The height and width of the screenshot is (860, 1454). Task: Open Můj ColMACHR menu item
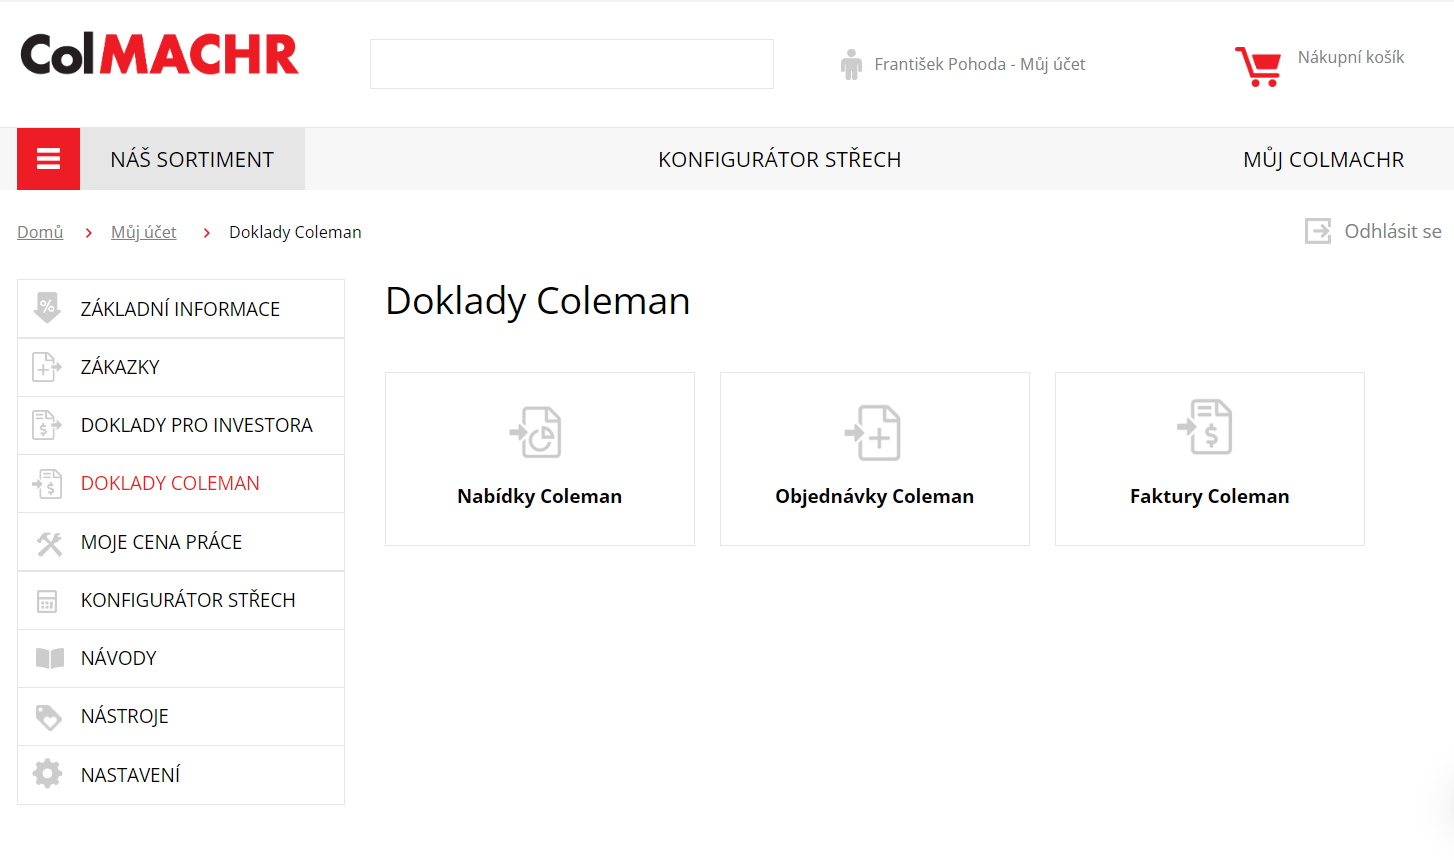[1323, 160]
